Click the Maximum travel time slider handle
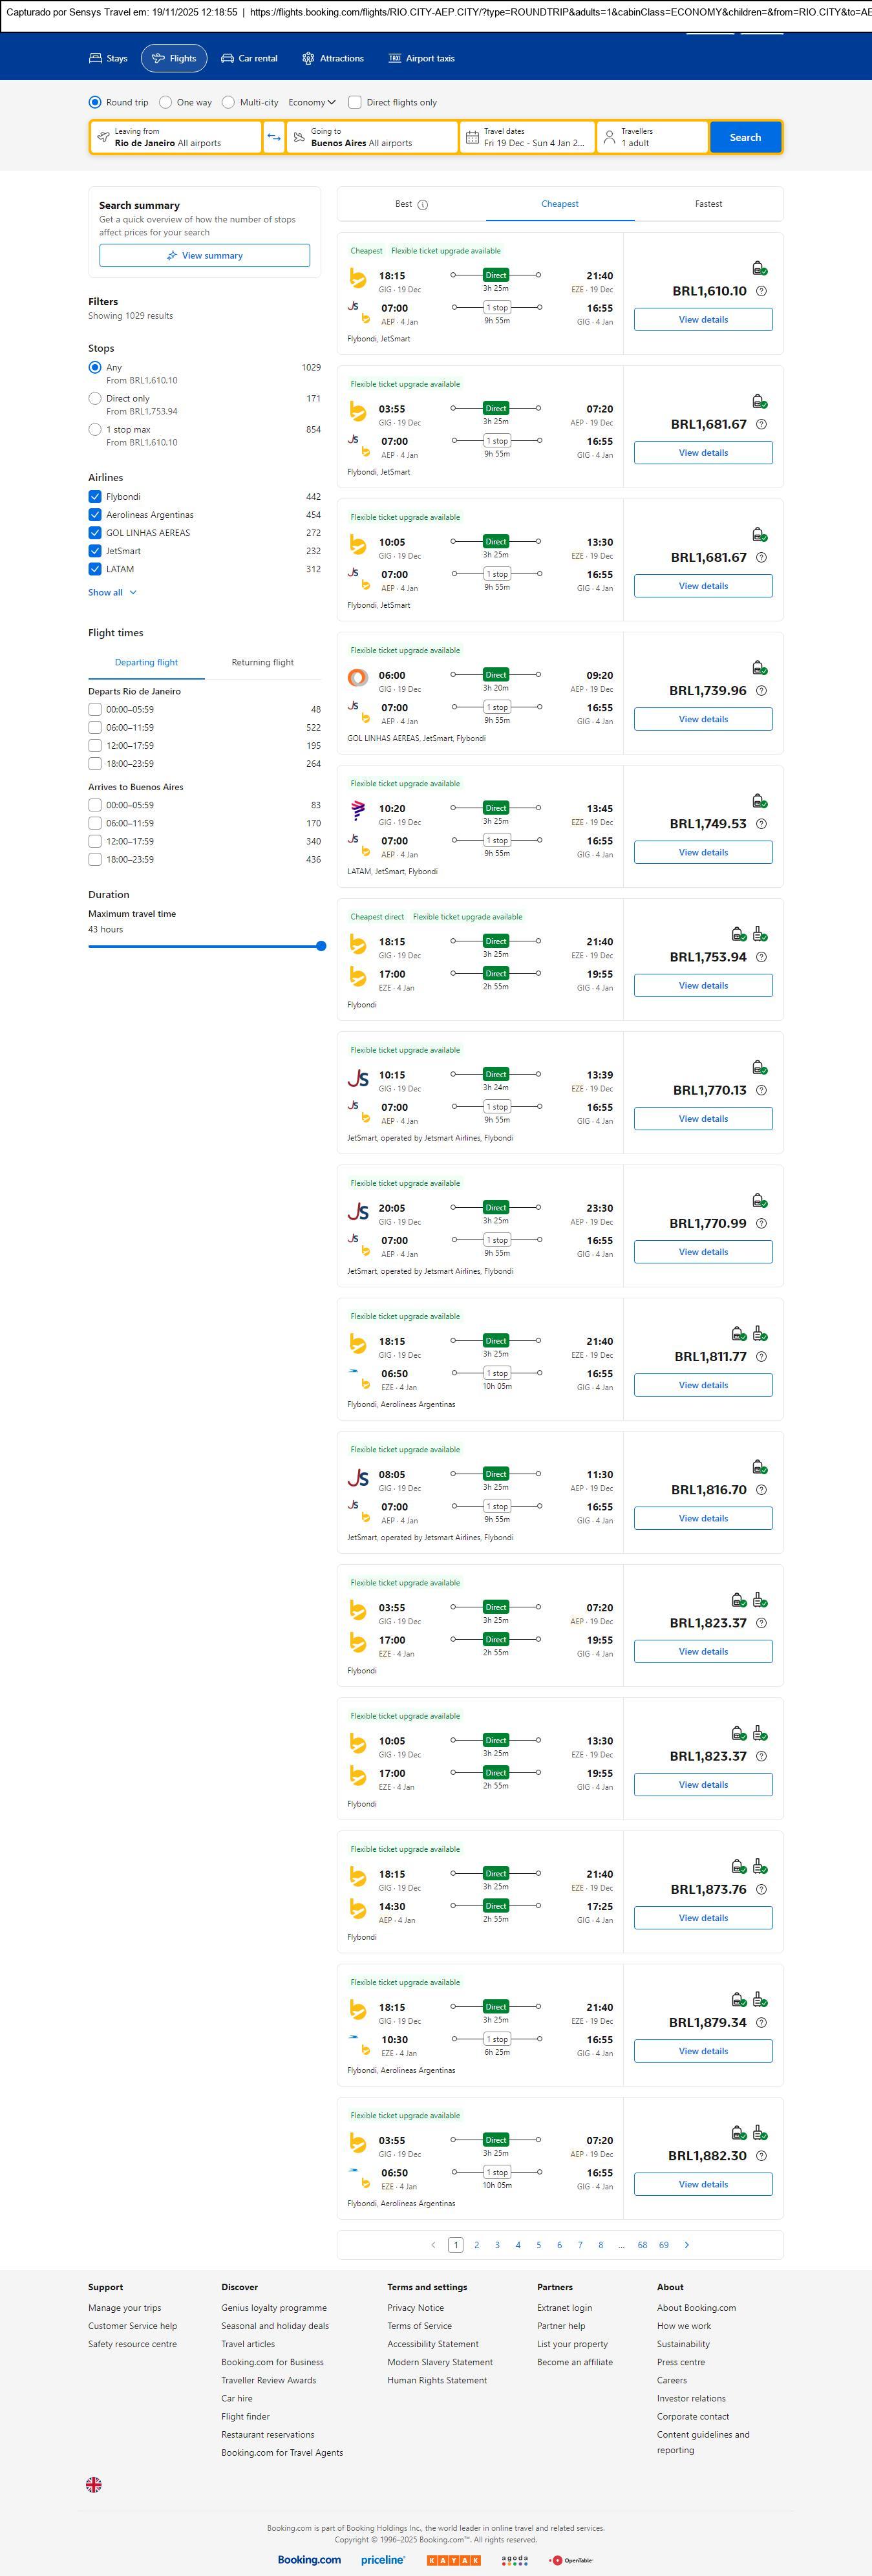872x2576 pixels. click(321, 946)
